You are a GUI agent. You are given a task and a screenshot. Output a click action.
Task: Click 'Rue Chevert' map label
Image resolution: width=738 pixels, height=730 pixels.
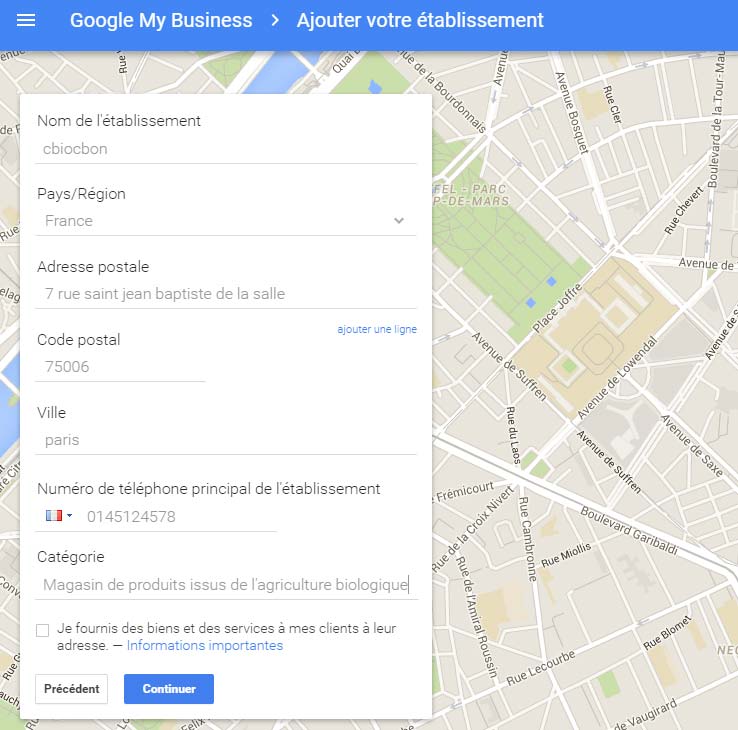click(x=683, y=210)
